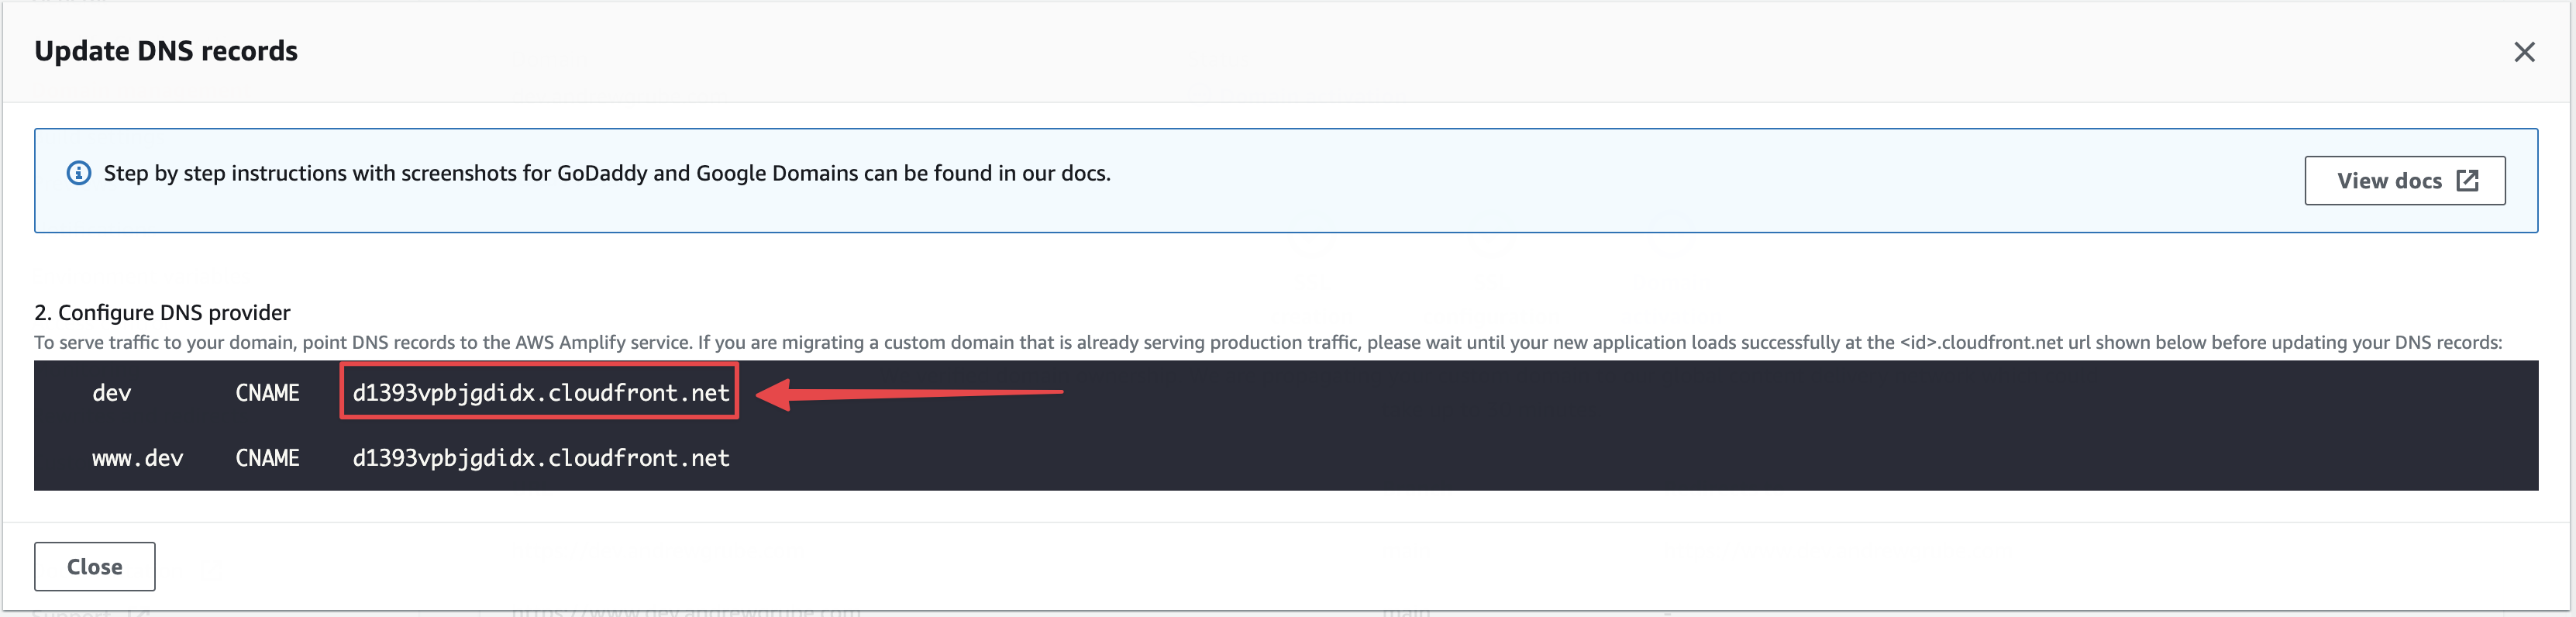Click the GoDaddy and Google Domains instructions text
Image resolution: width=2576 pixels, height=617 pixels.
point(607,173)
